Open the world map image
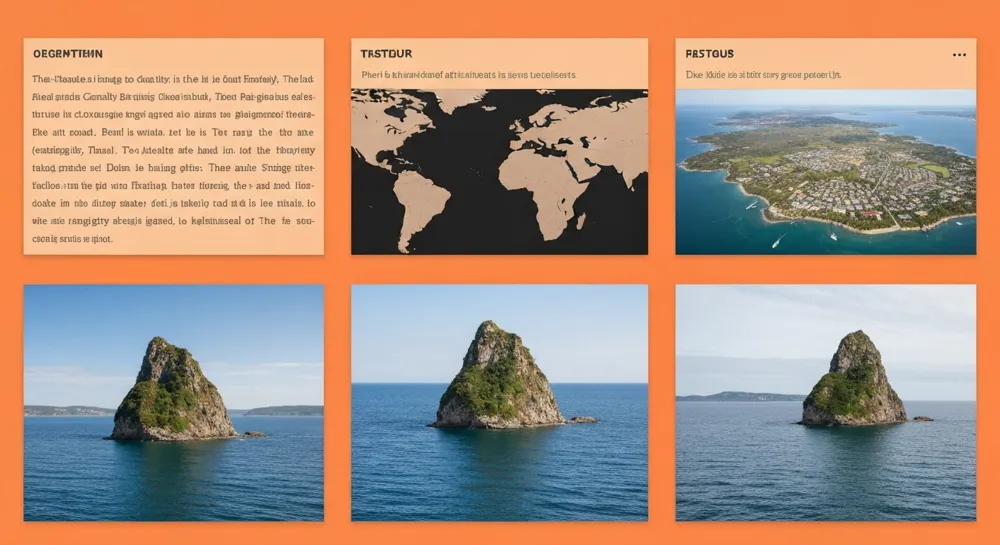 [499, 171]
